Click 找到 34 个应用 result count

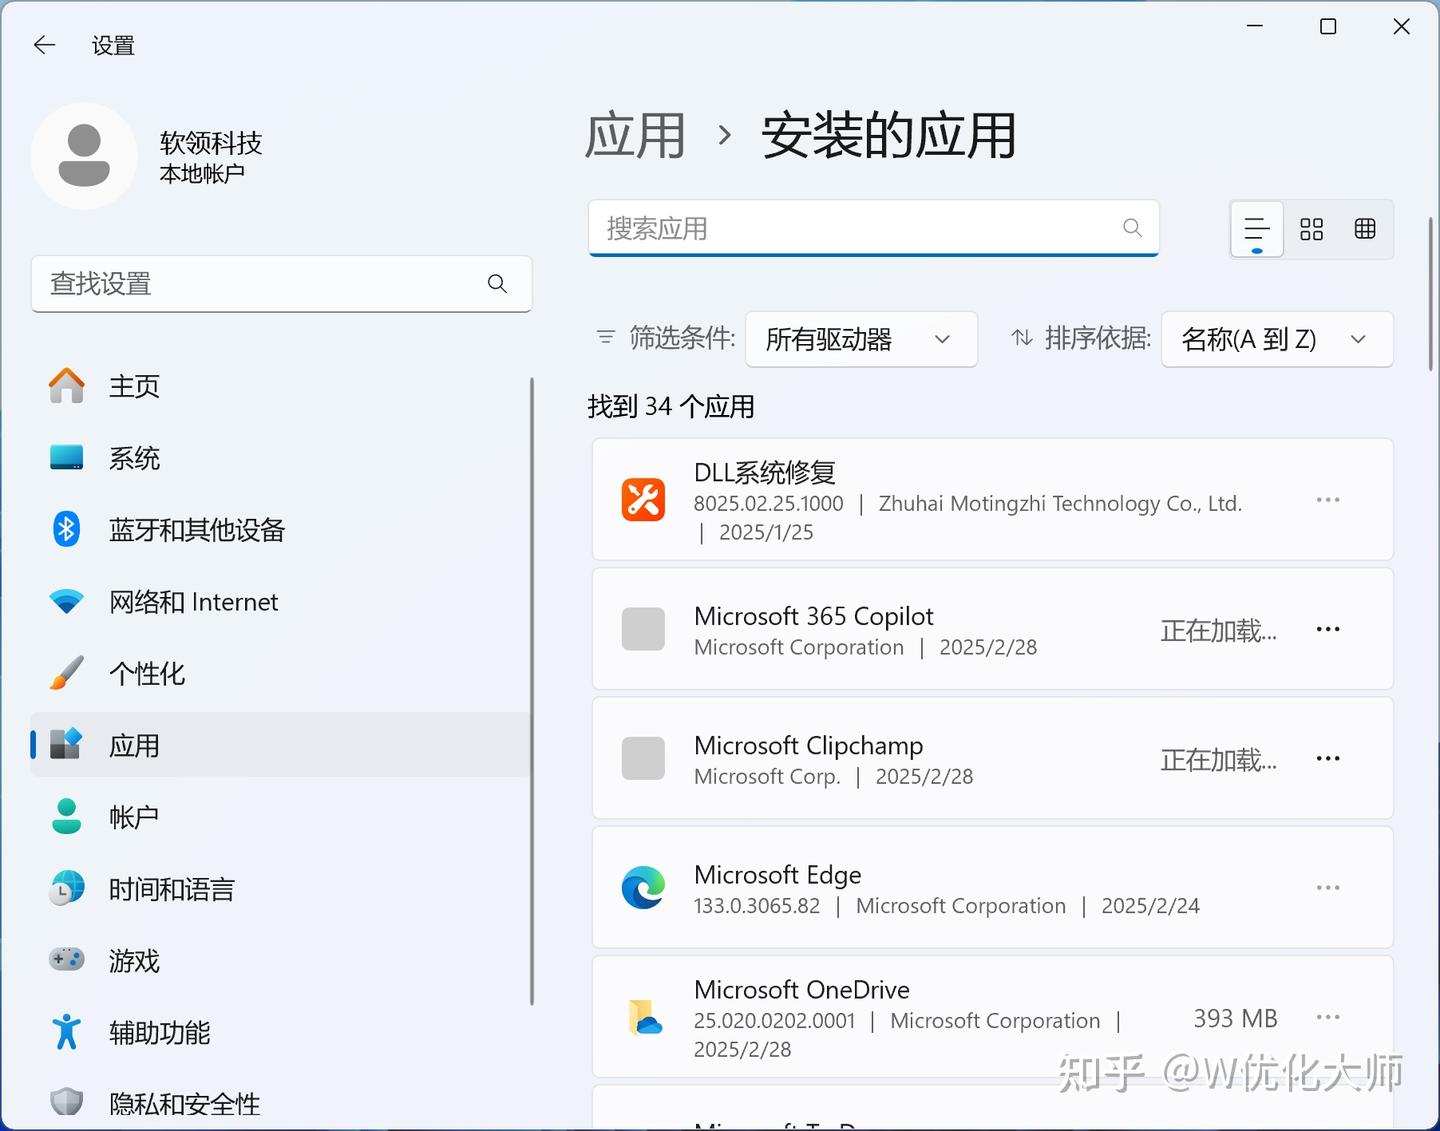click(671, 407)
